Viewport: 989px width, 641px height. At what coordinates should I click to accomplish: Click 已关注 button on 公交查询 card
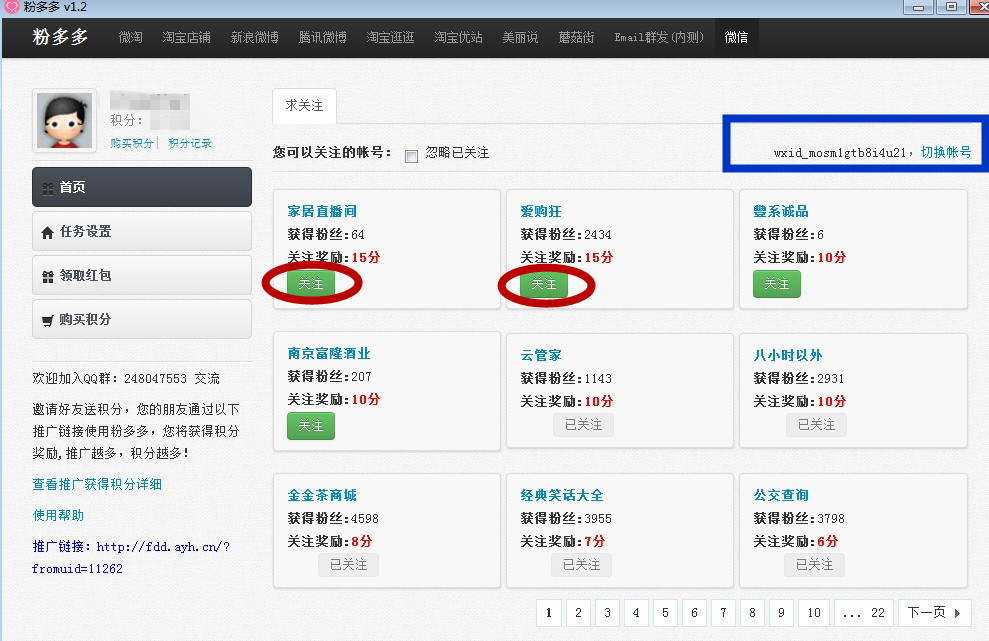click(x=814, y=565)
